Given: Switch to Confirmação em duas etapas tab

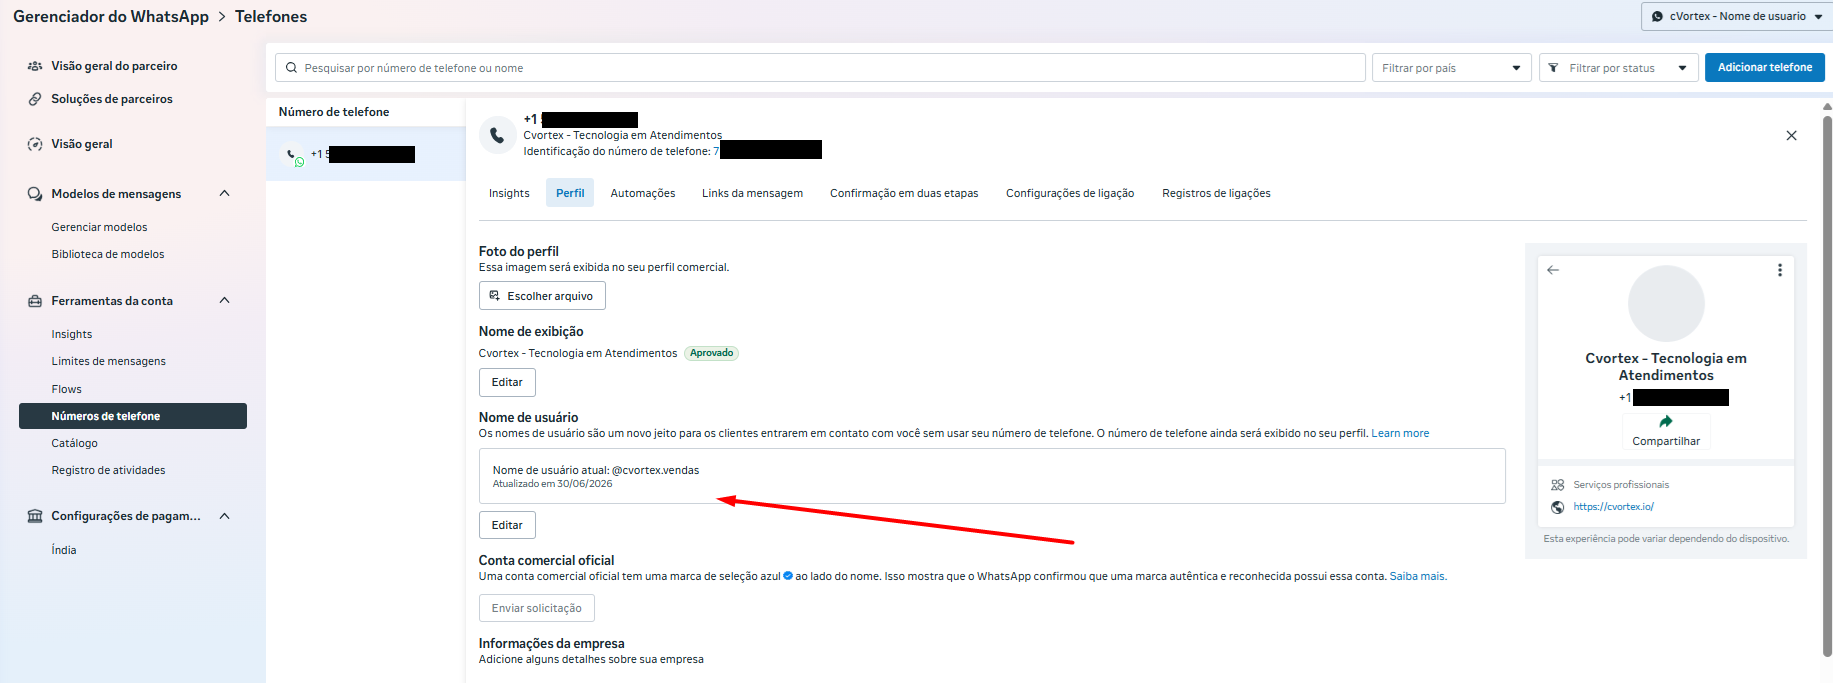Looking at the screenshot, I should [x=904, y=193].
